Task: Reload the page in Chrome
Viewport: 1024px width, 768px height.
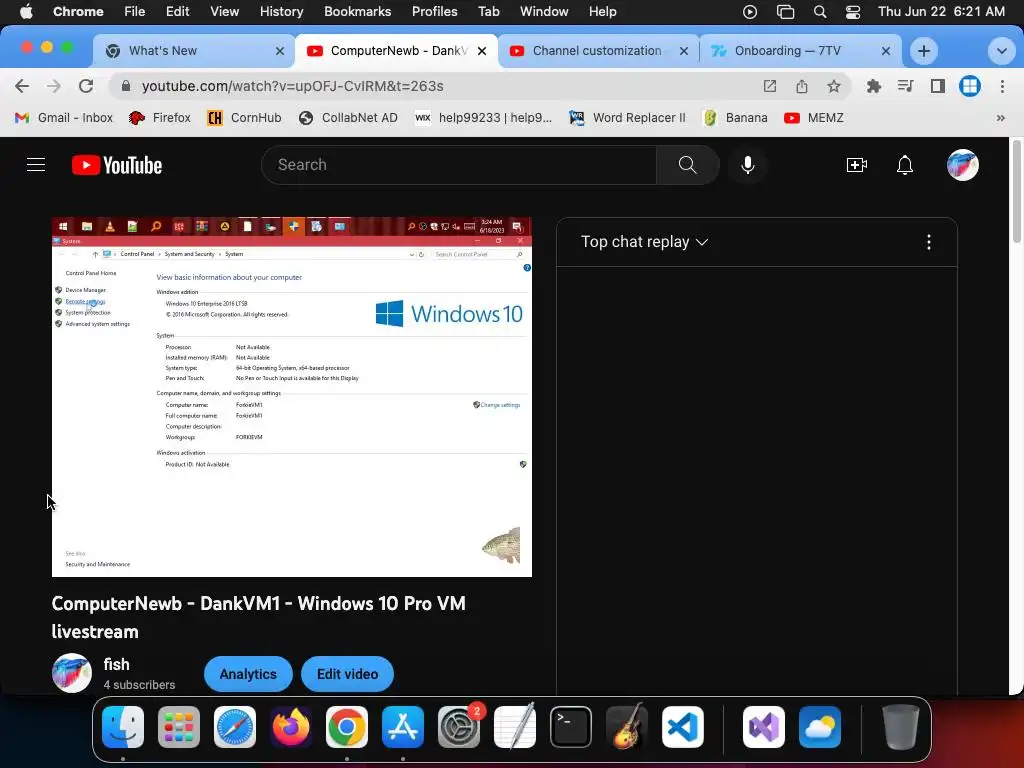Action: (86, 86)
